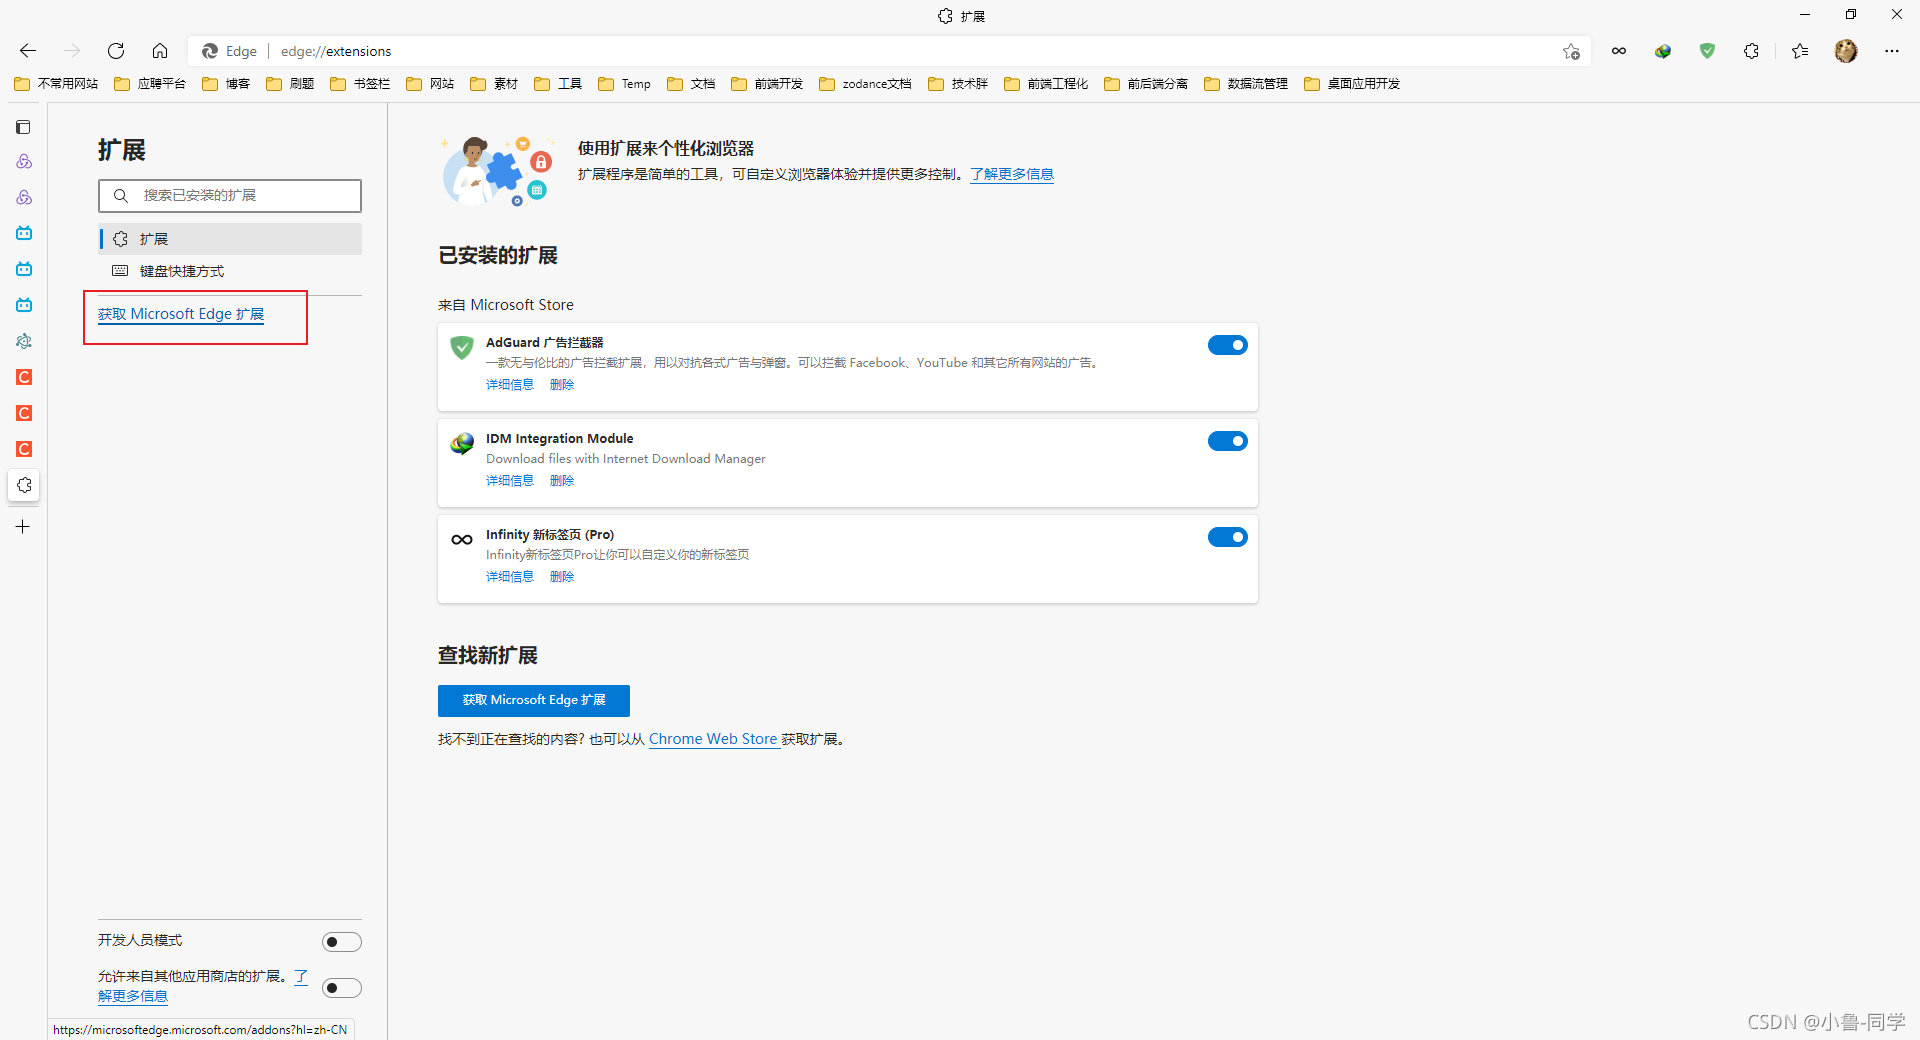Enable 开发人员模式 developer mode switch

pyautogui.click(x=341, y=942)
